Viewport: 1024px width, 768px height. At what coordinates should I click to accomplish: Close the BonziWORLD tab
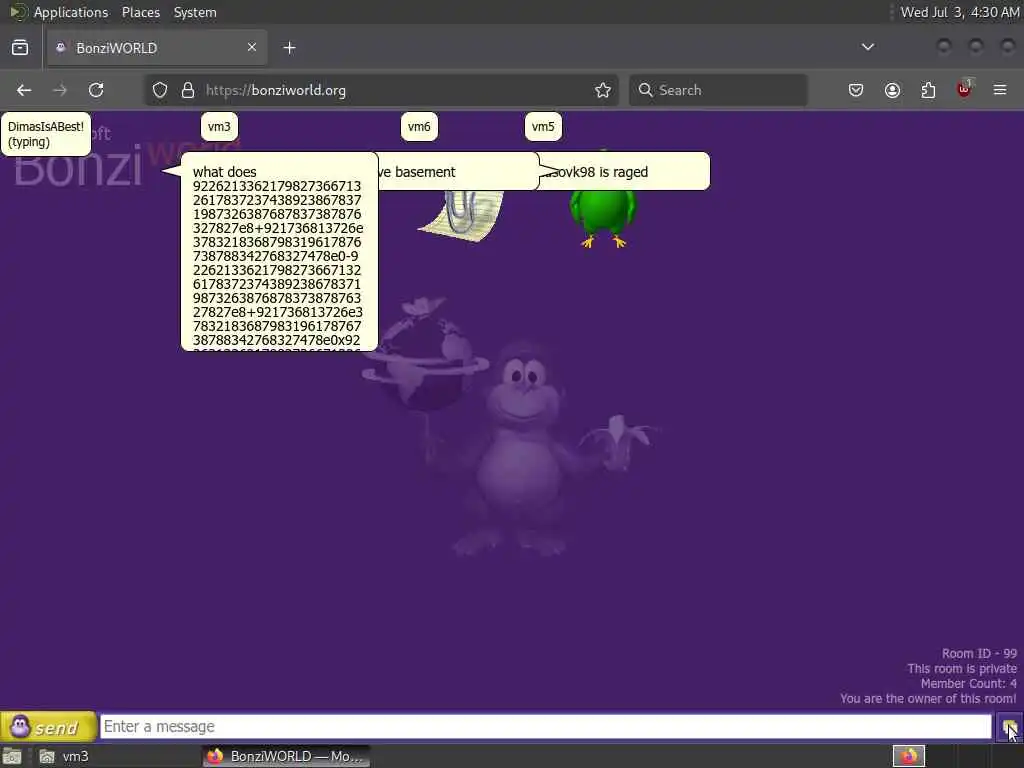click(251, 48)
